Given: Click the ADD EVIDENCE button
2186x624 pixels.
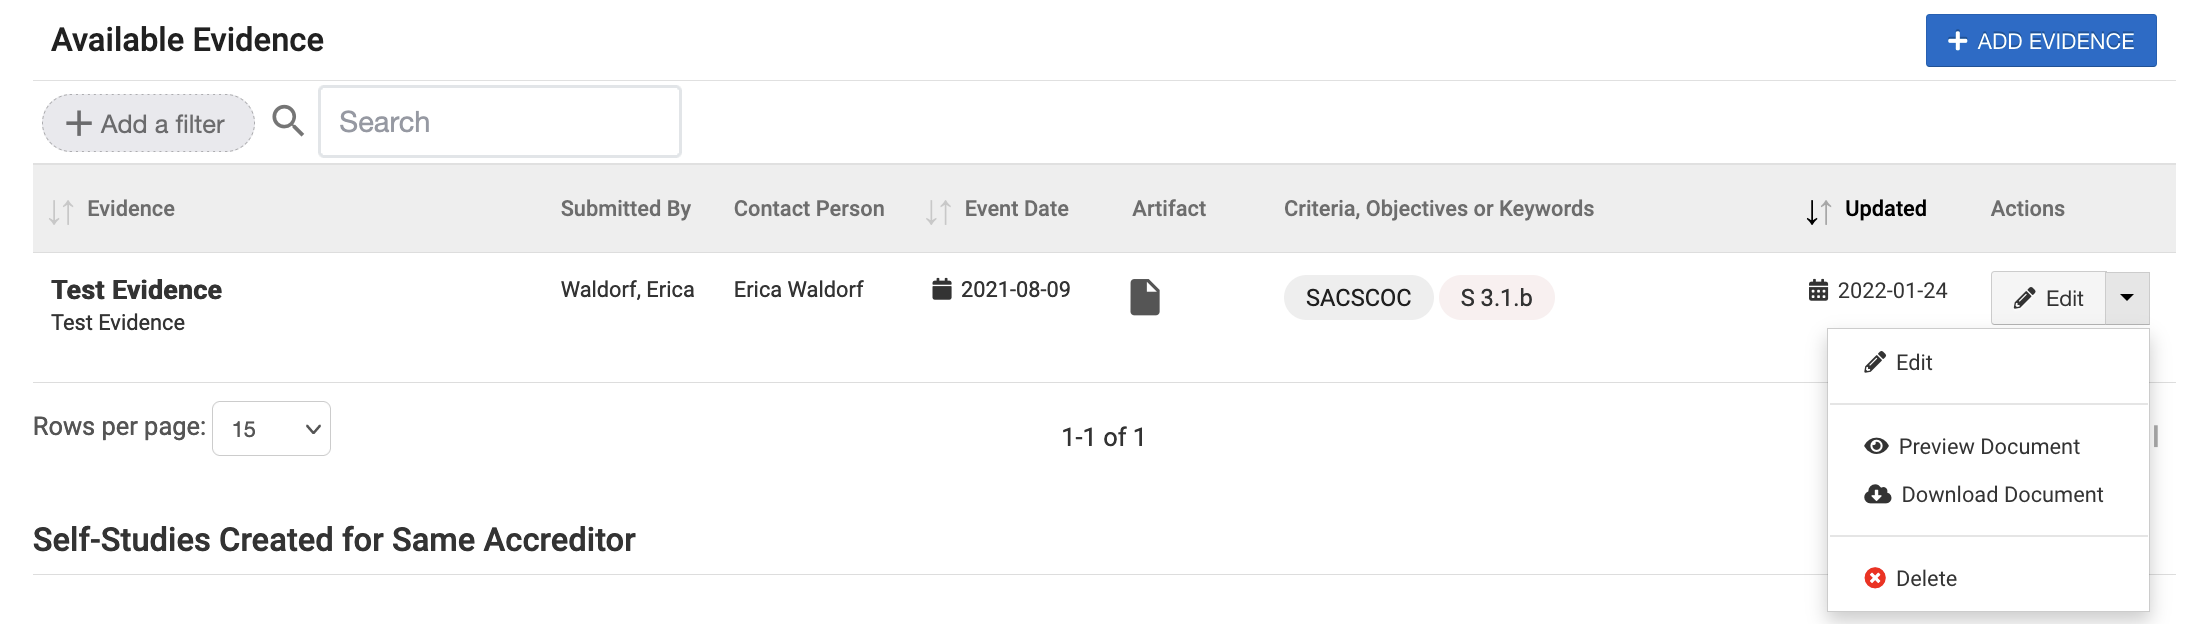Looking at the screenshot, I should (2041, 41).
